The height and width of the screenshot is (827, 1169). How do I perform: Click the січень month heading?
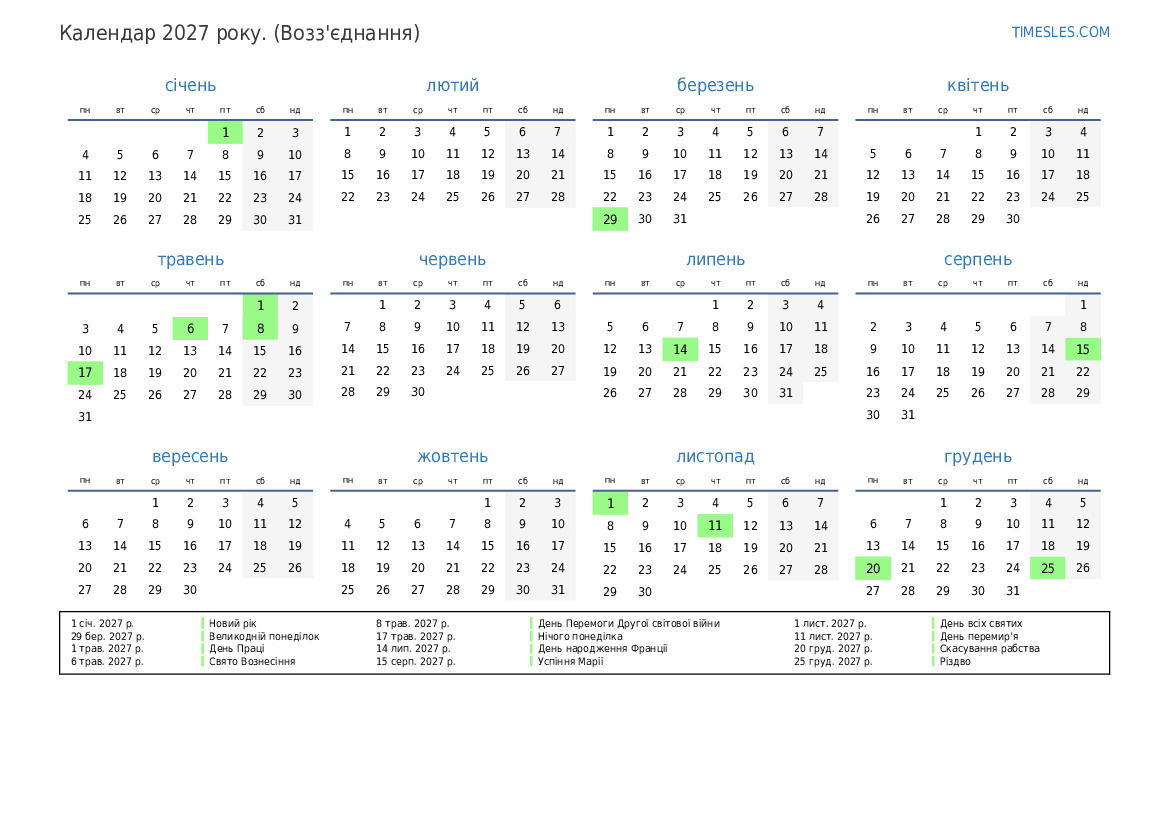(x=190, y=86)
